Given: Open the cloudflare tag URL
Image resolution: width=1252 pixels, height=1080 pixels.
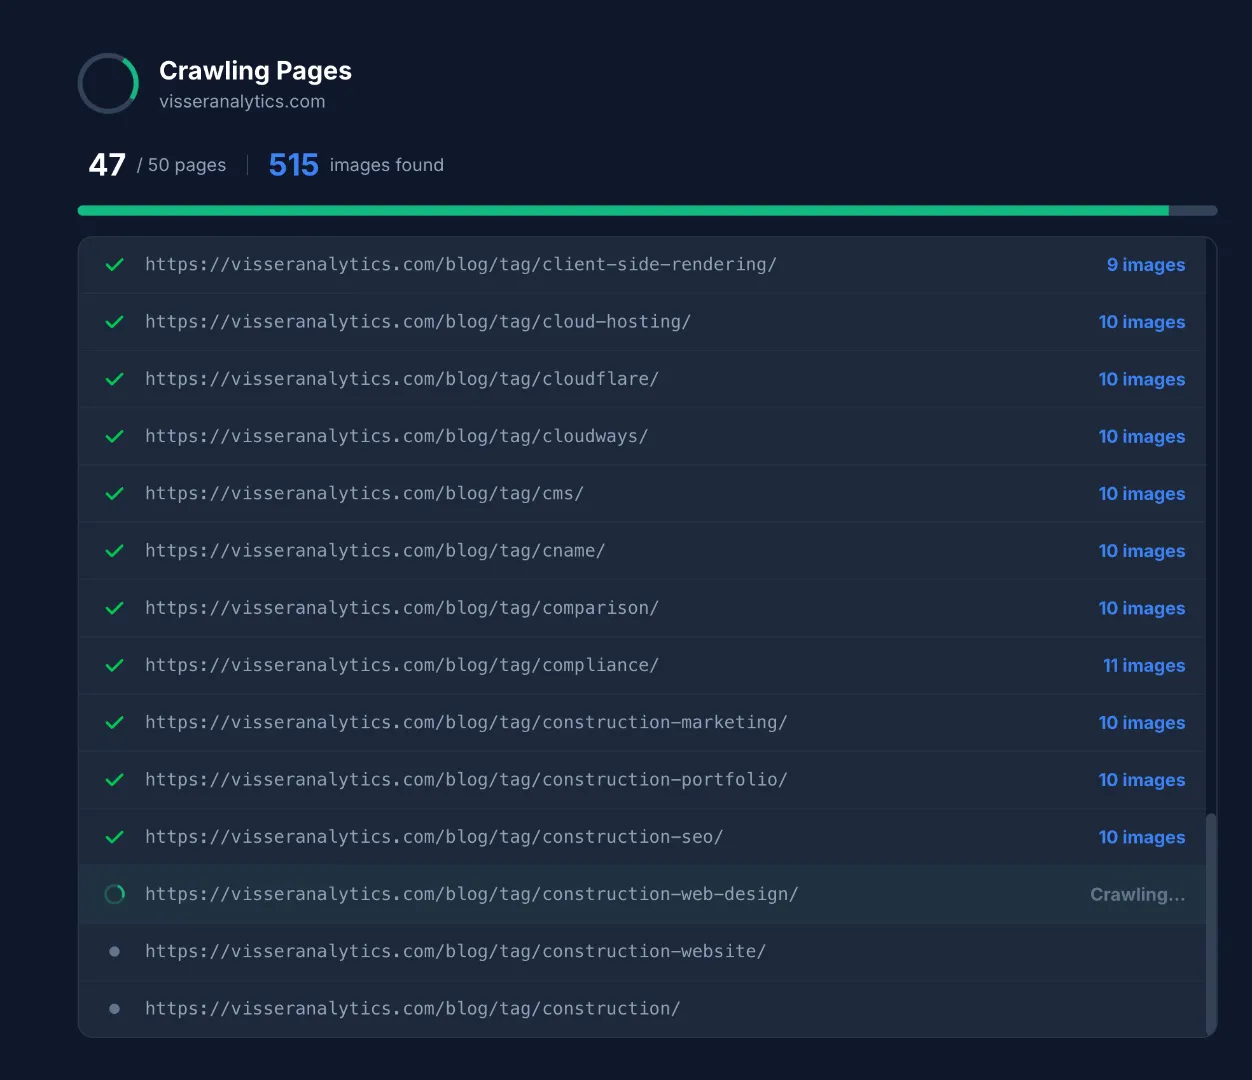Looking at the screenshot, I should click(402, 378).
